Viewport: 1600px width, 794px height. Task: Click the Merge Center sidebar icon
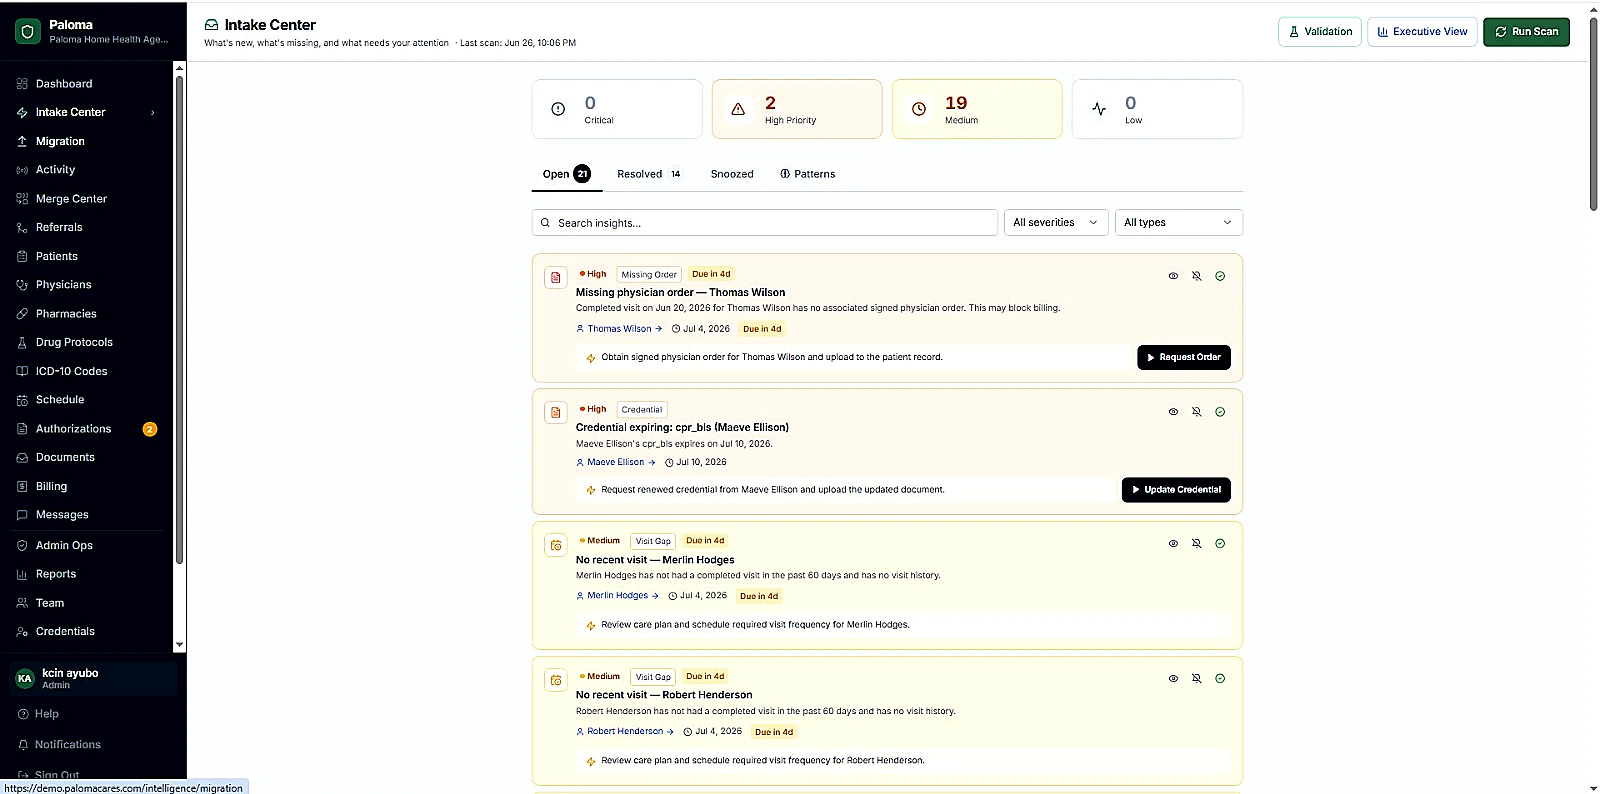tap(22, 199)
